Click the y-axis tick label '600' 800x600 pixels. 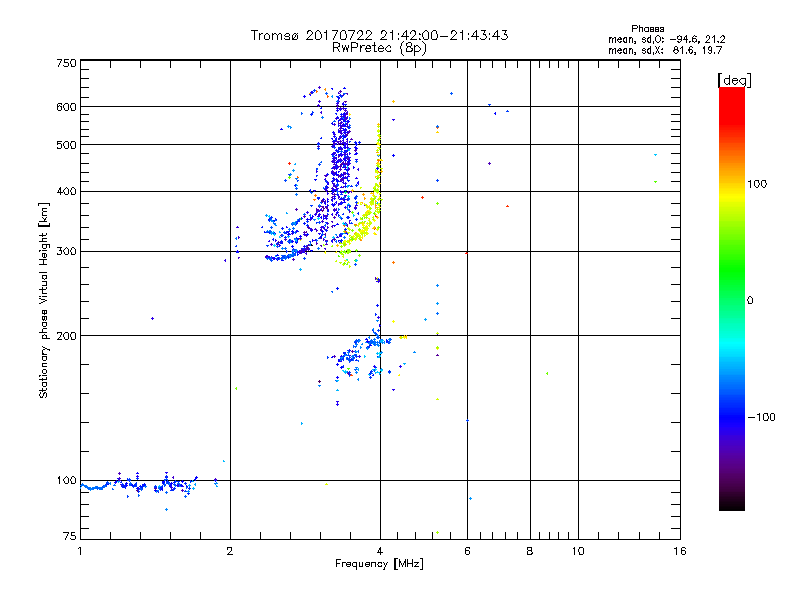66,107
